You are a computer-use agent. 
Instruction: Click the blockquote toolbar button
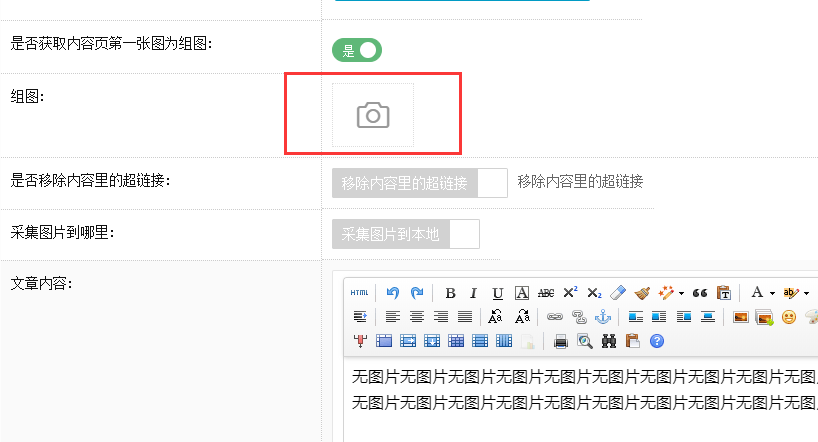tap(700, 293)
